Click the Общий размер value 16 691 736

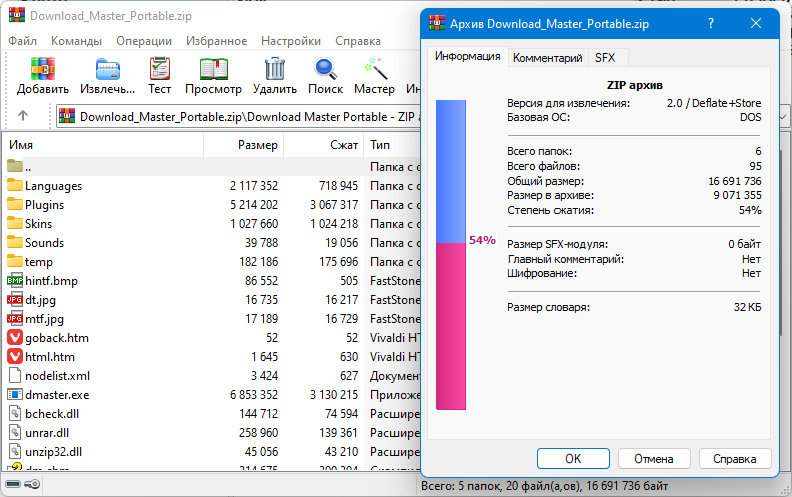pyautogui.click(x=734, y=181)
